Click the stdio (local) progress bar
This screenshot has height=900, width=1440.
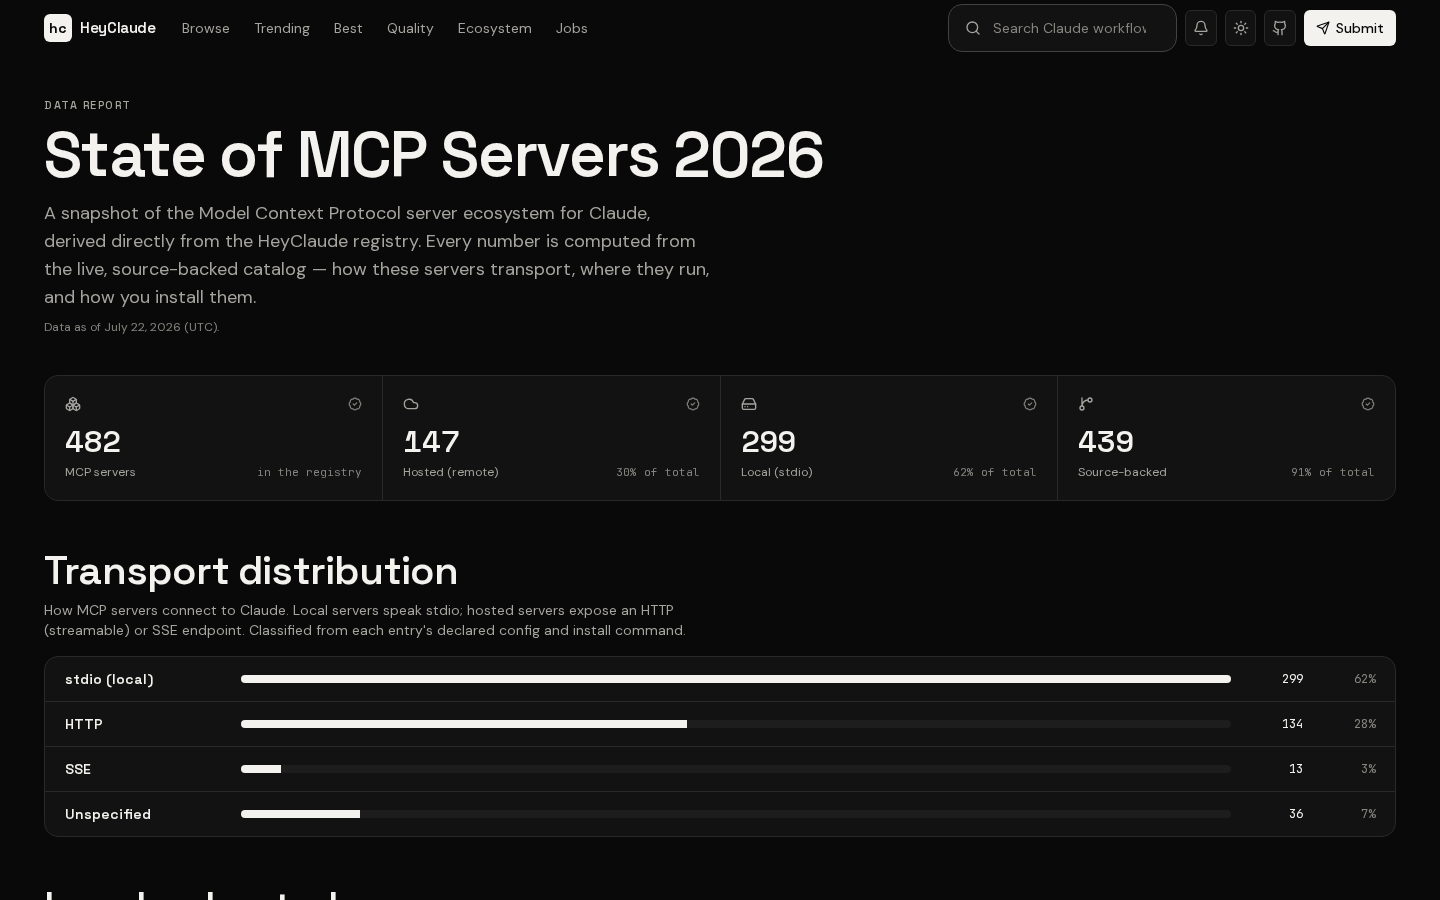click(736, 679)
